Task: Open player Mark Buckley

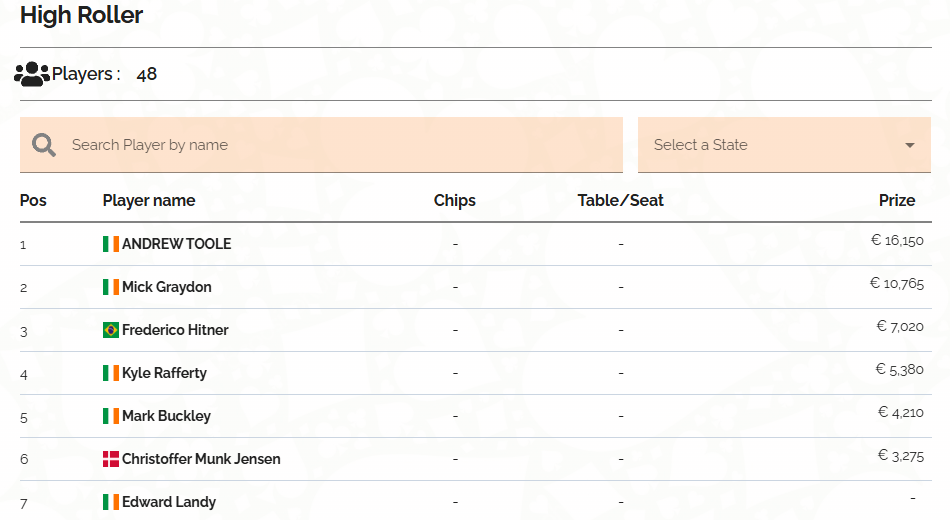Action: pos(167,416)
